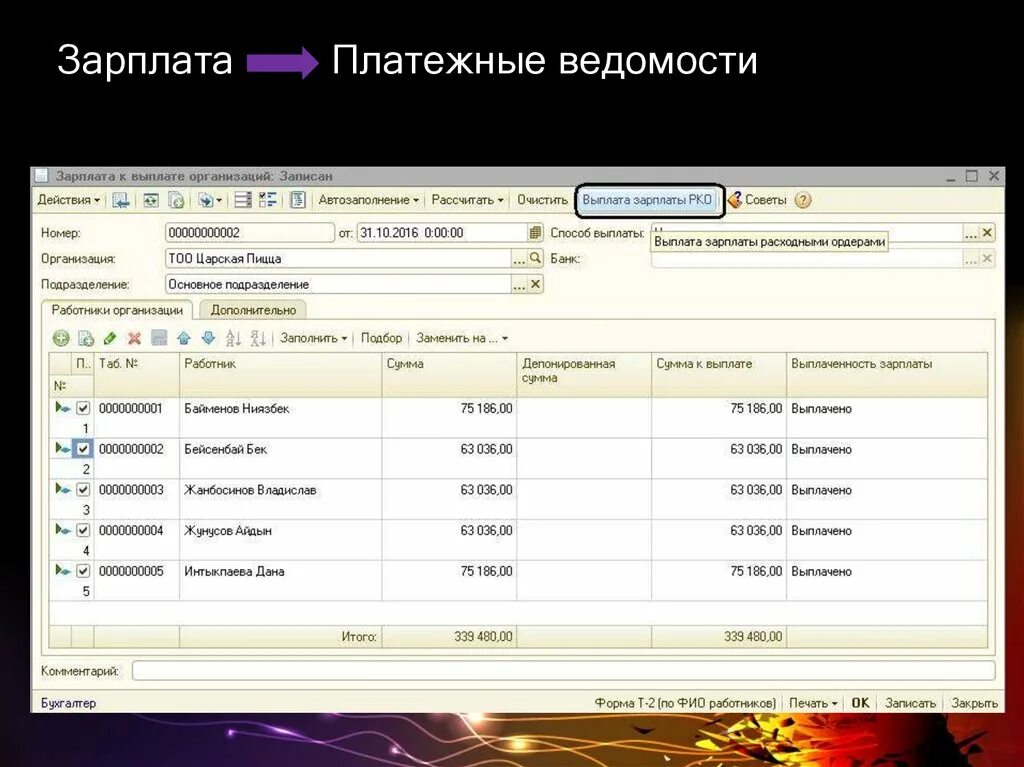Click the Подбор button

(381, 338)
